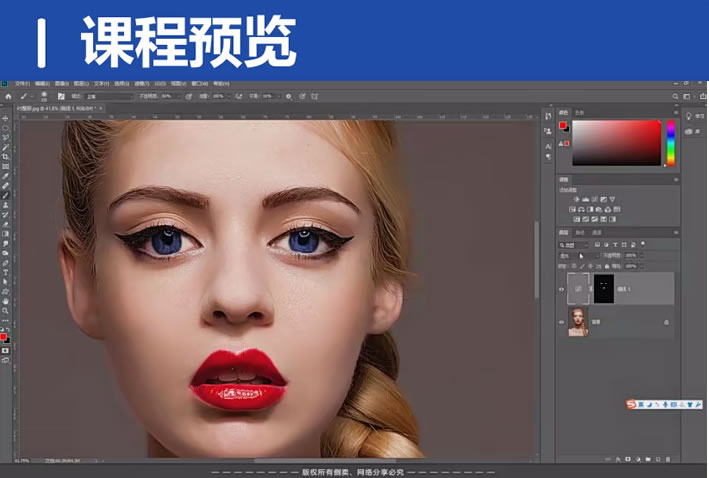
Task: Open layer opacity dropdown arrow
Action: (641, 256)
